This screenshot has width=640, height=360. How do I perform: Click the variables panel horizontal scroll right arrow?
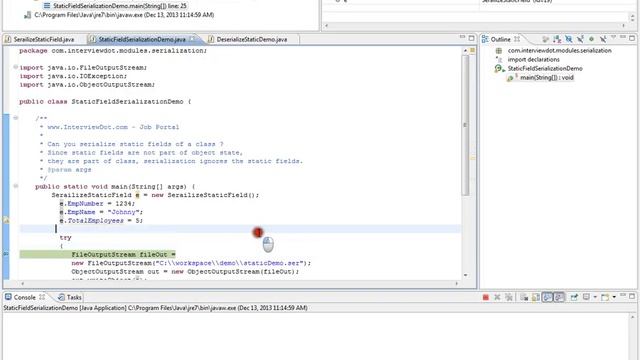click(624, 25)
